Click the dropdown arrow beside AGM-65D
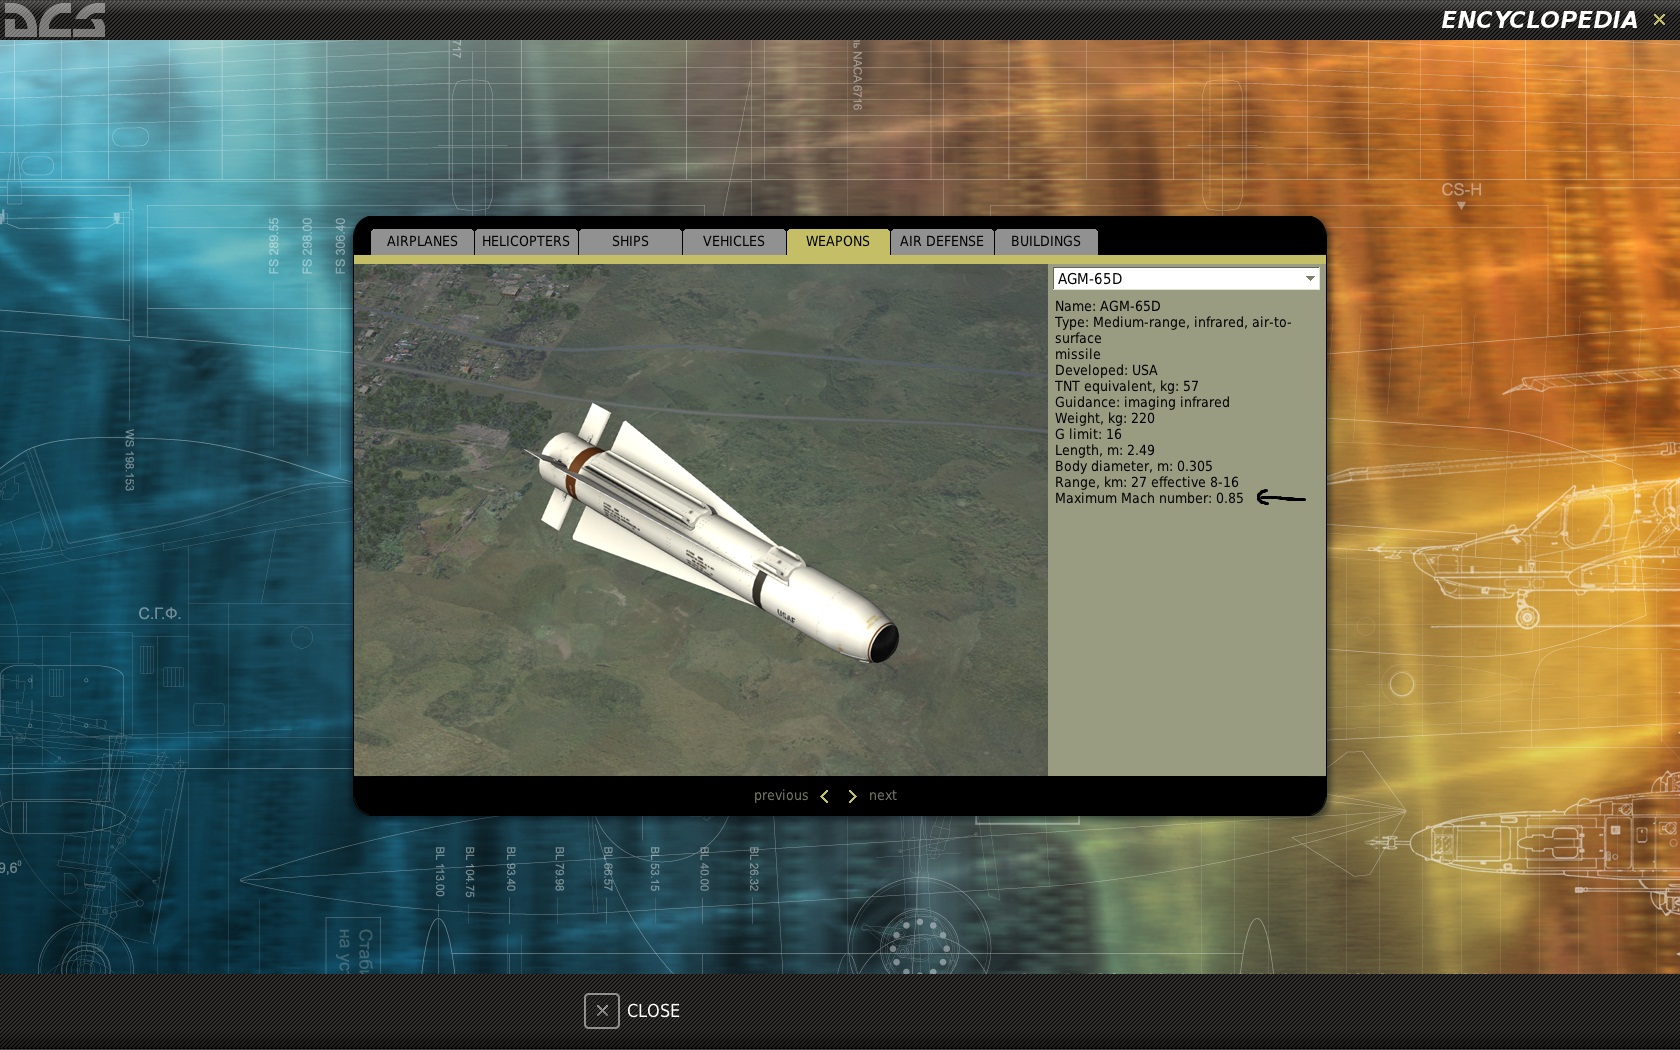 coord(1310,279)
